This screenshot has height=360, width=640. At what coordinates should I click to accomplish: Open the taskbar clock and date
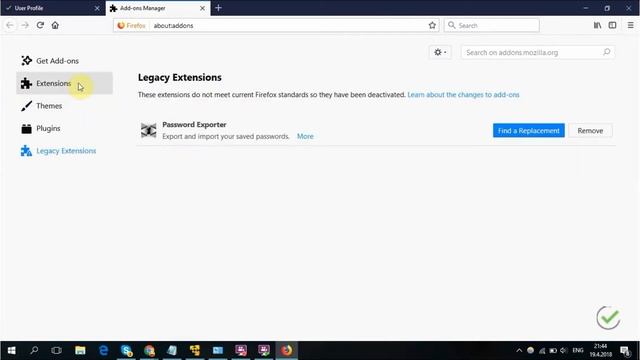(x=601, y=350)
